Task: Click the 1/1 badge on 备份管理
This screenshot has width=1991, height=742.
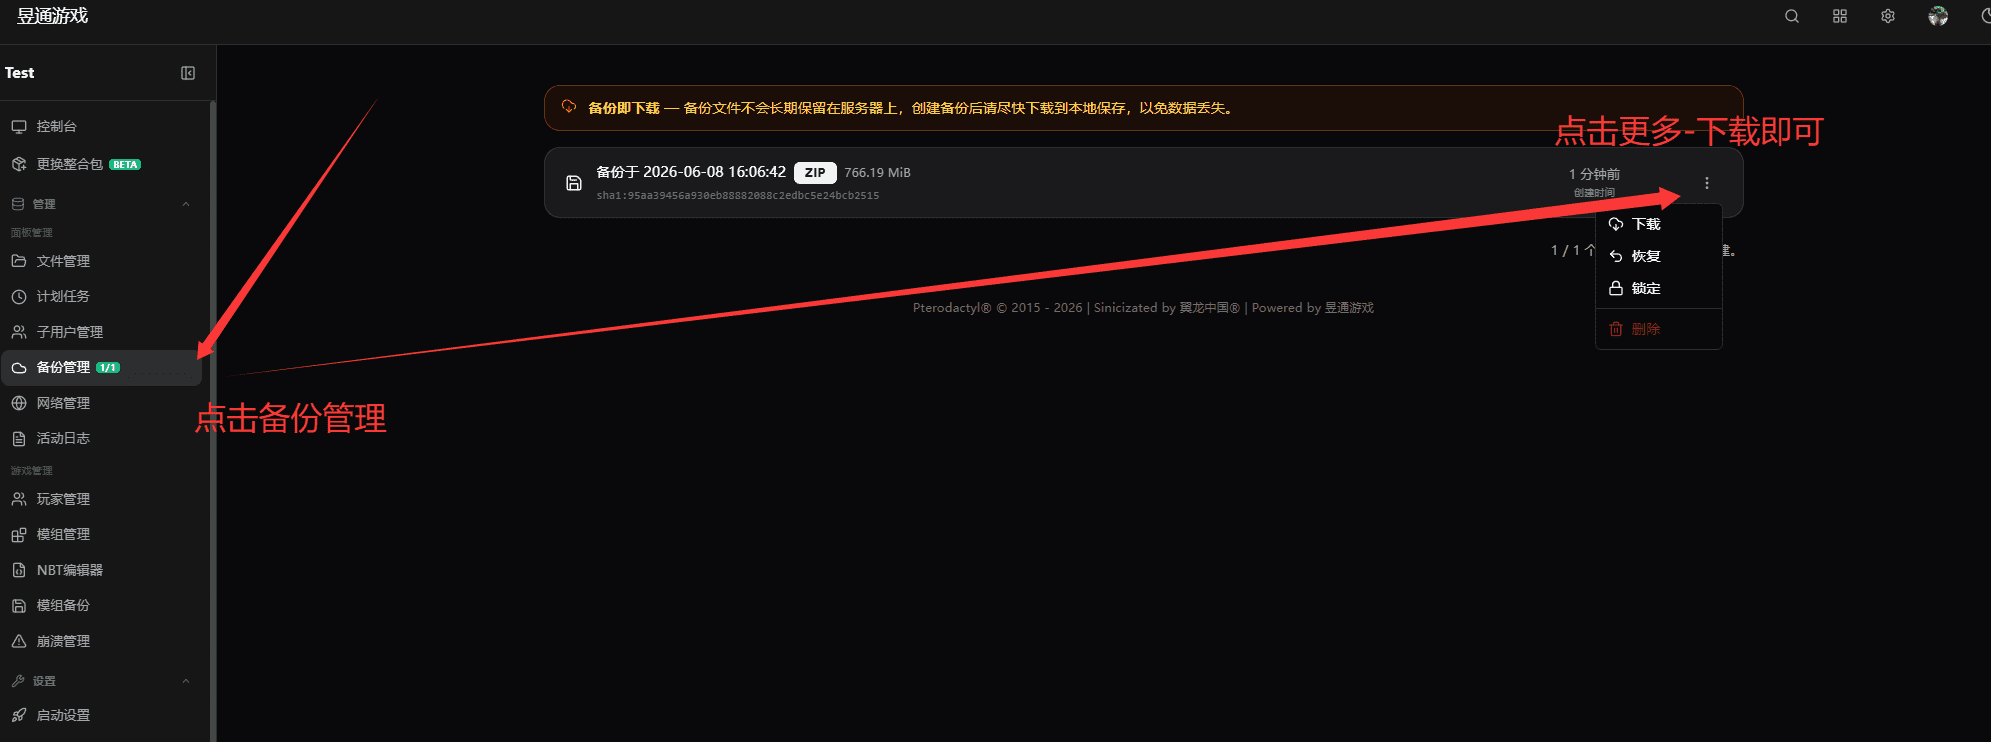Action: coord(108,368)
